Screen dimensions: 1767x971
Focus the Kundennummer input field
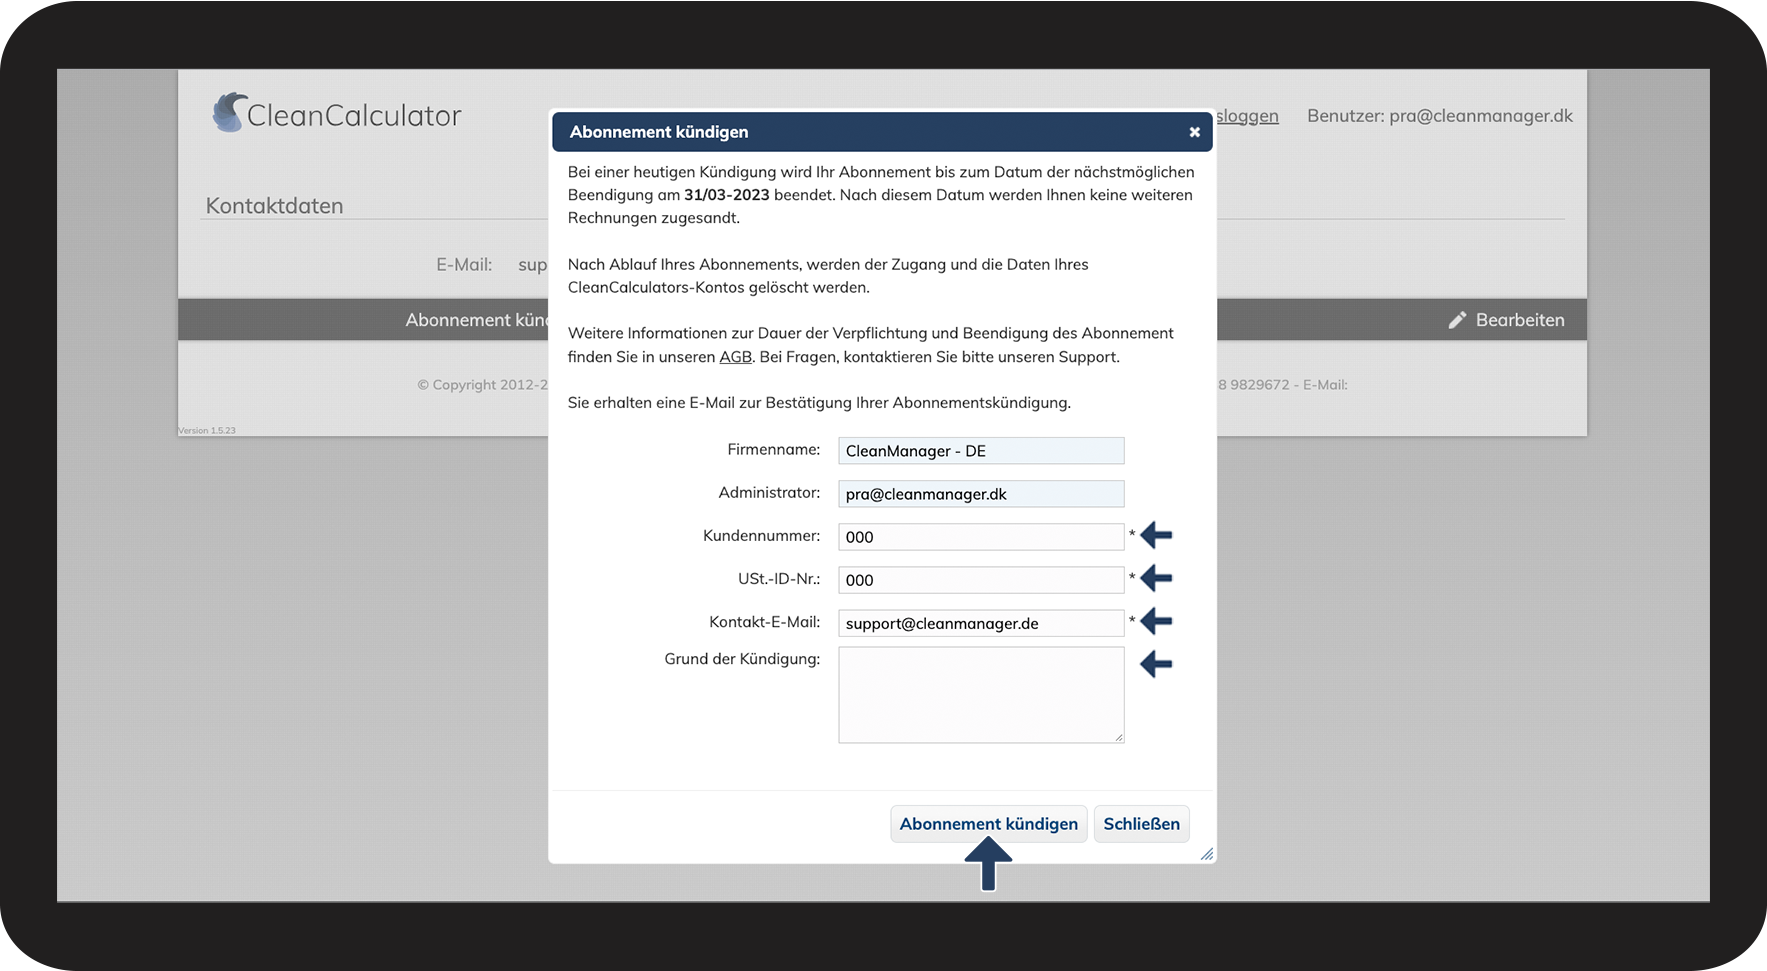coord(981,537)
